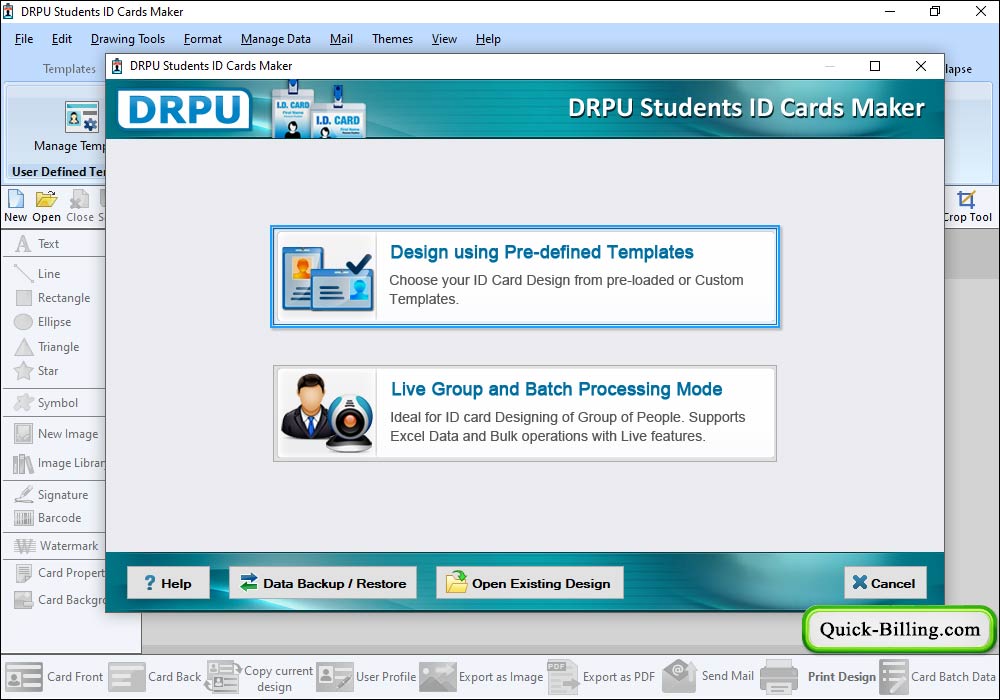This screenshot has width=1000, height=700.
Task: Open Manage Templates icon
Action: tap(82, 117)
